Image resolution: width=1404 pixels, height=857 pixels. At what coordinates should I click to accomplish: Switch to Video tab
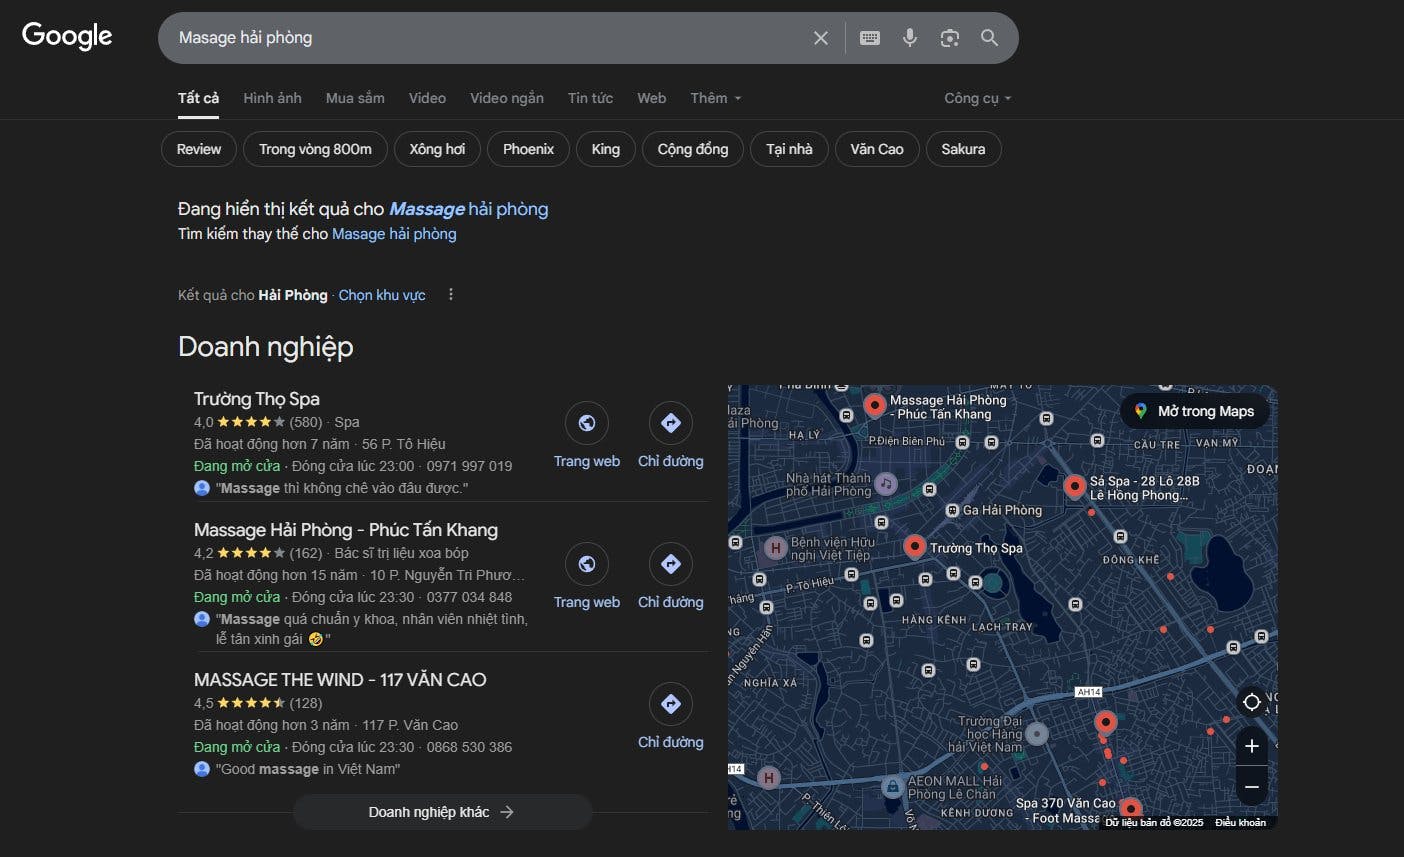427,98
